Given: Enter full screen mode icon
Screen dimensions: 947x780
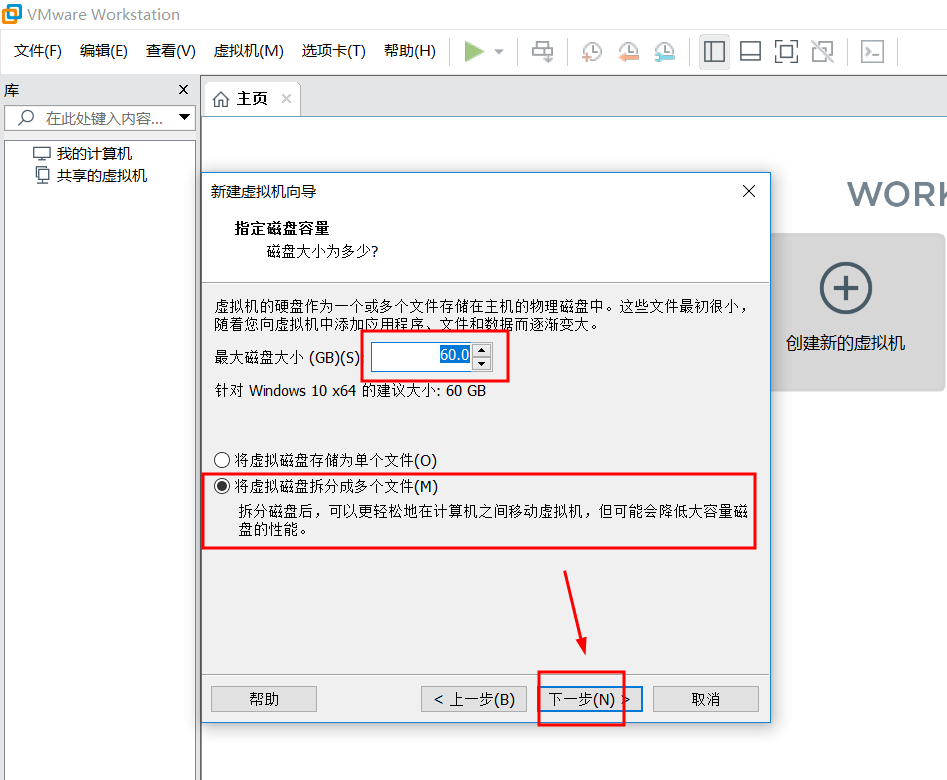Looking at the screenshot, I should point(786,51).
